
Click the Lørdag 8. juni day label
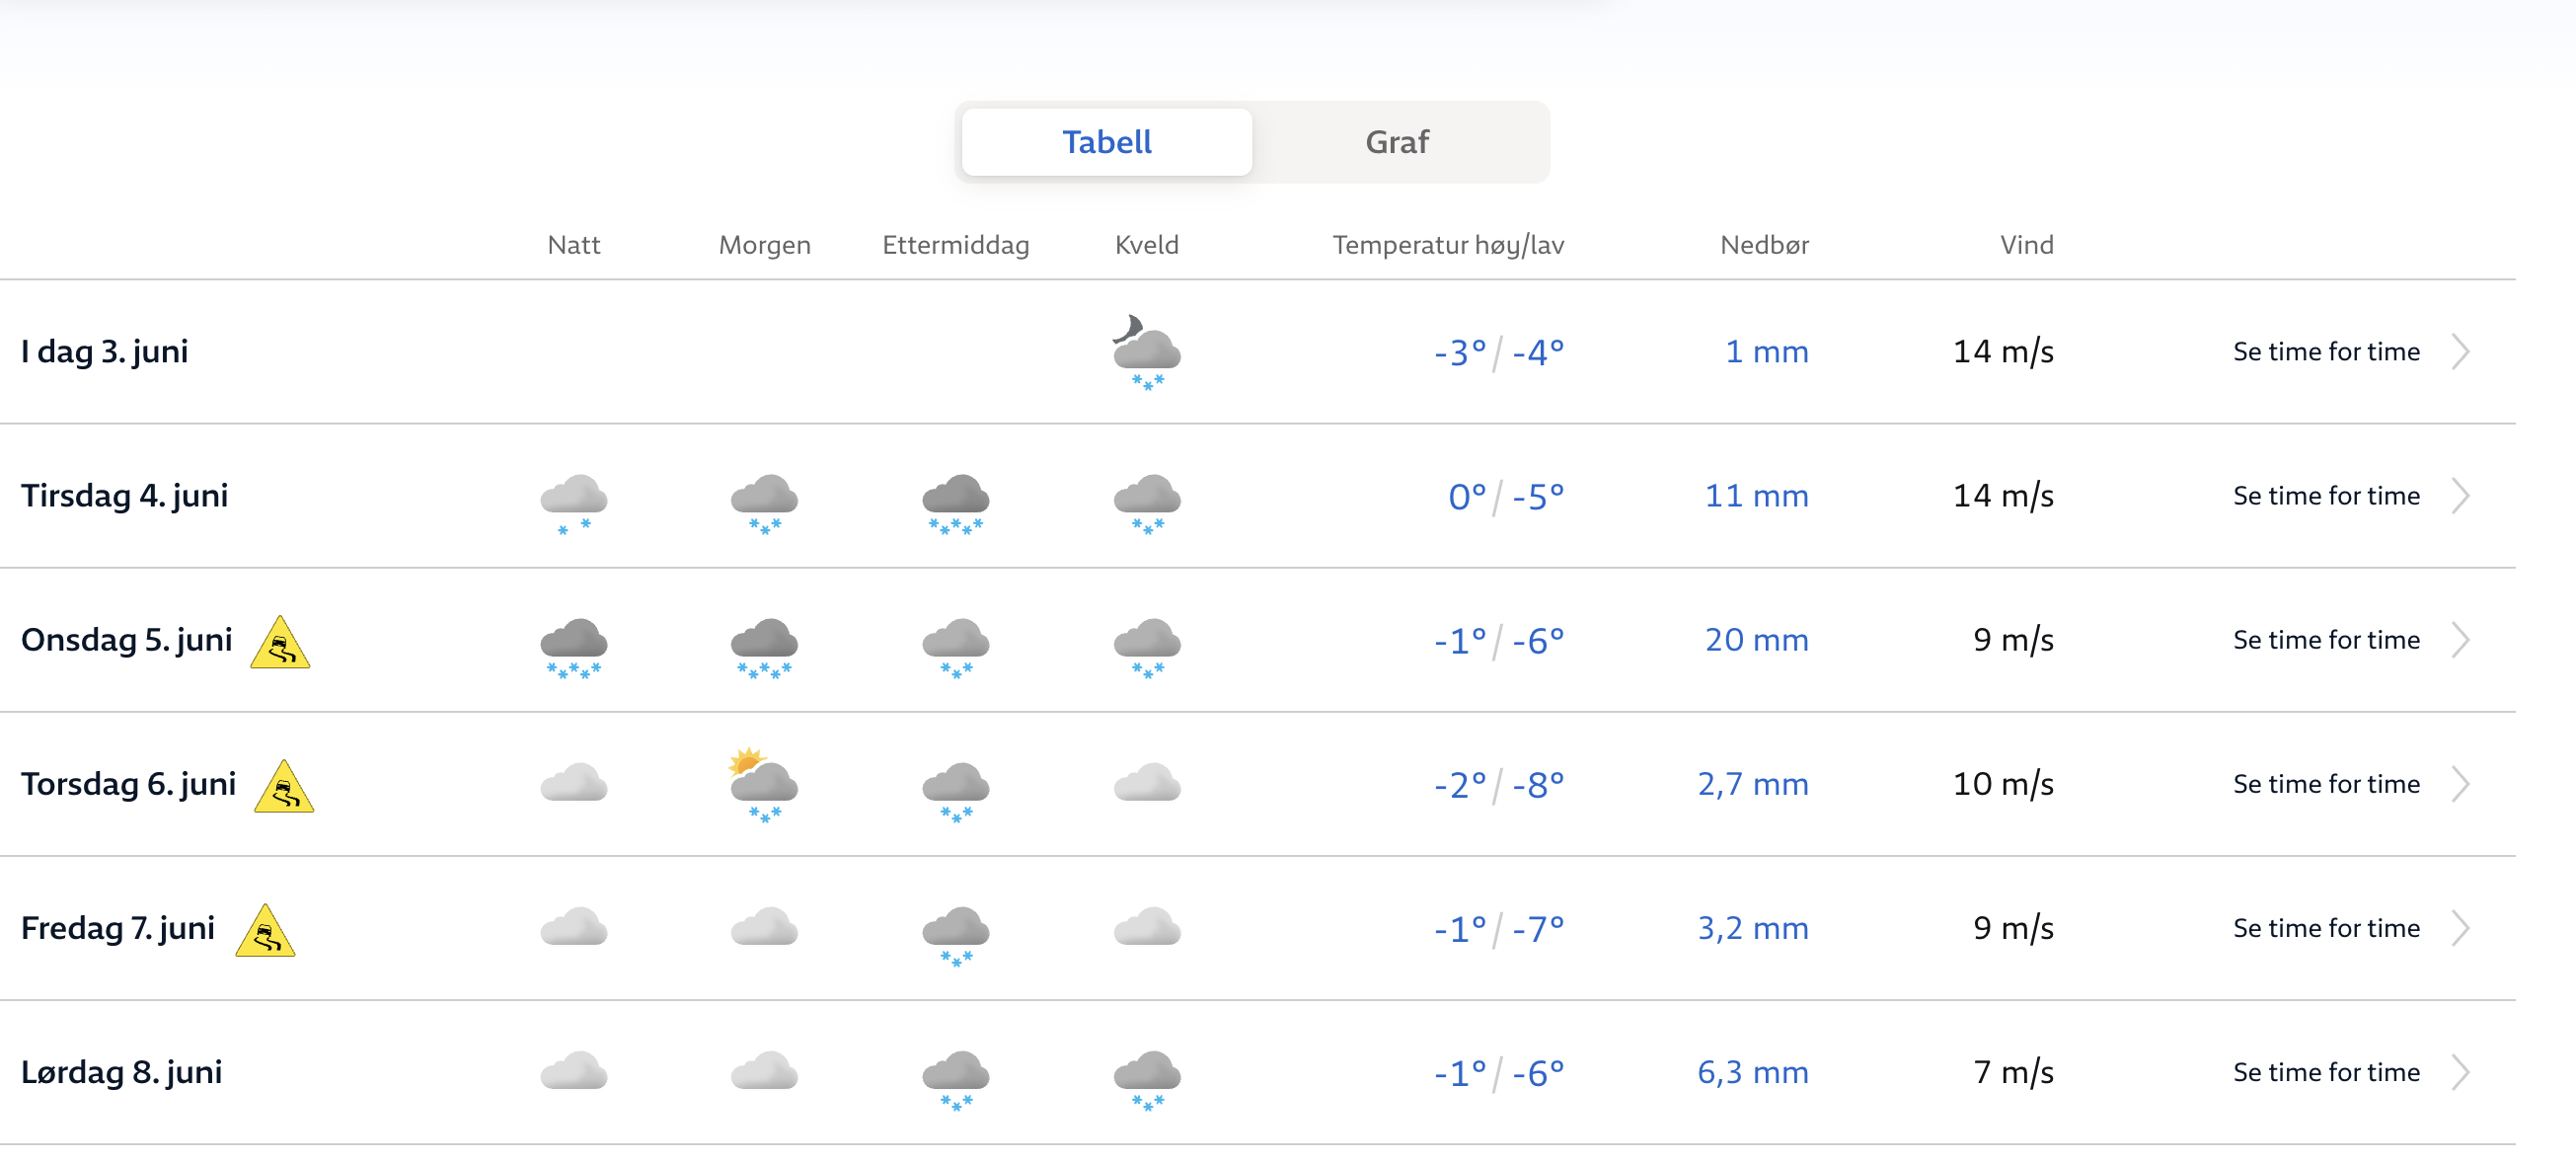pyautogui.click(x=122, y=1072)
